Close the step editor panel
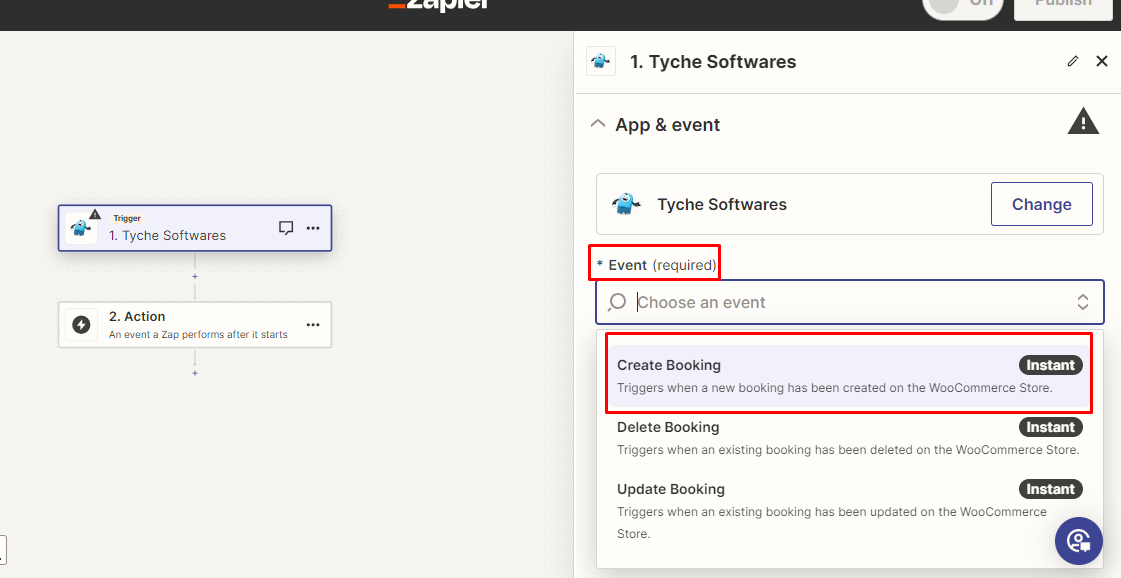 click(1102, 62)
